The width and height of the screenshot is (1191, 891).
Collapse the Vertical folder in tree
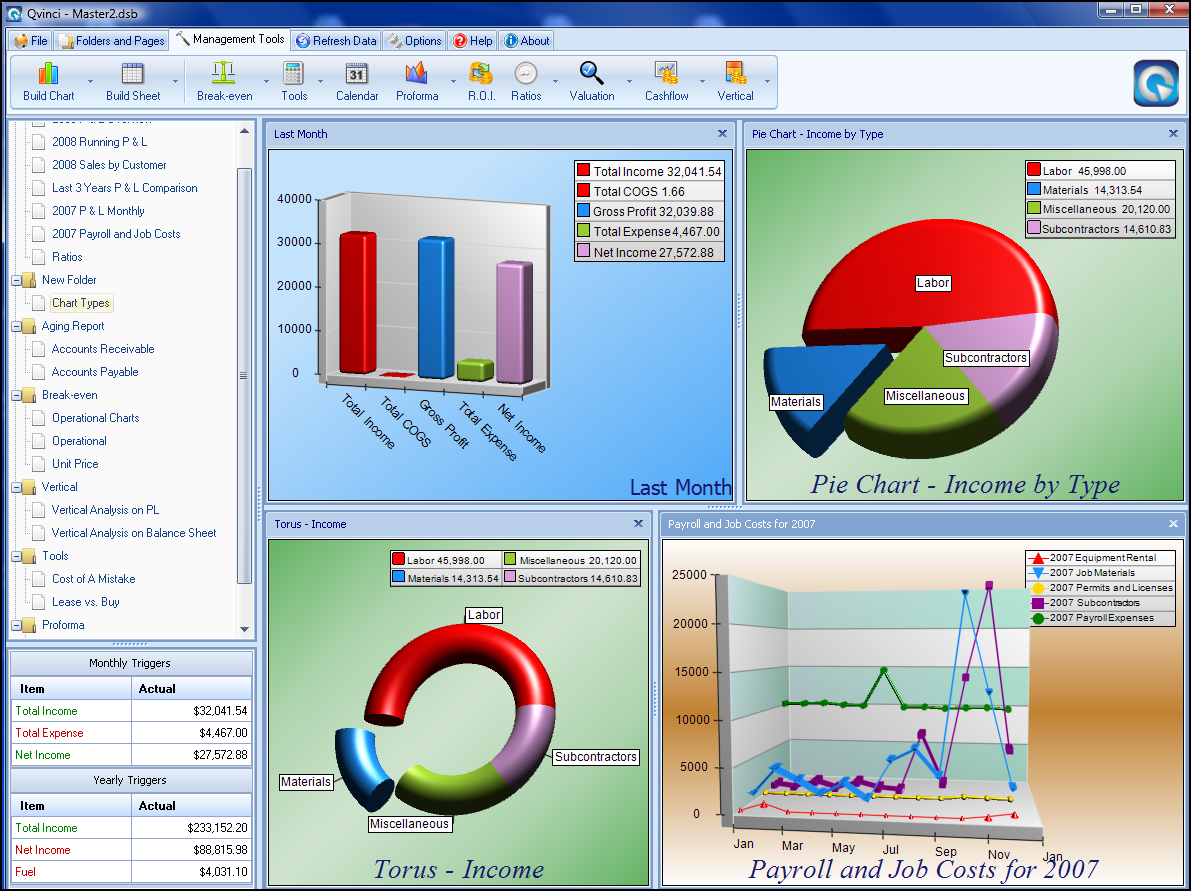point(17,488)
